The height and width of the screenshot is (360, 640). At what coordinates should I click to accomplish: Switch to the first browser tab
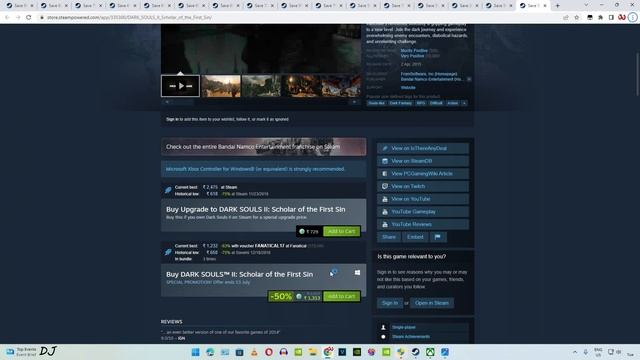[x=19, y=6]
